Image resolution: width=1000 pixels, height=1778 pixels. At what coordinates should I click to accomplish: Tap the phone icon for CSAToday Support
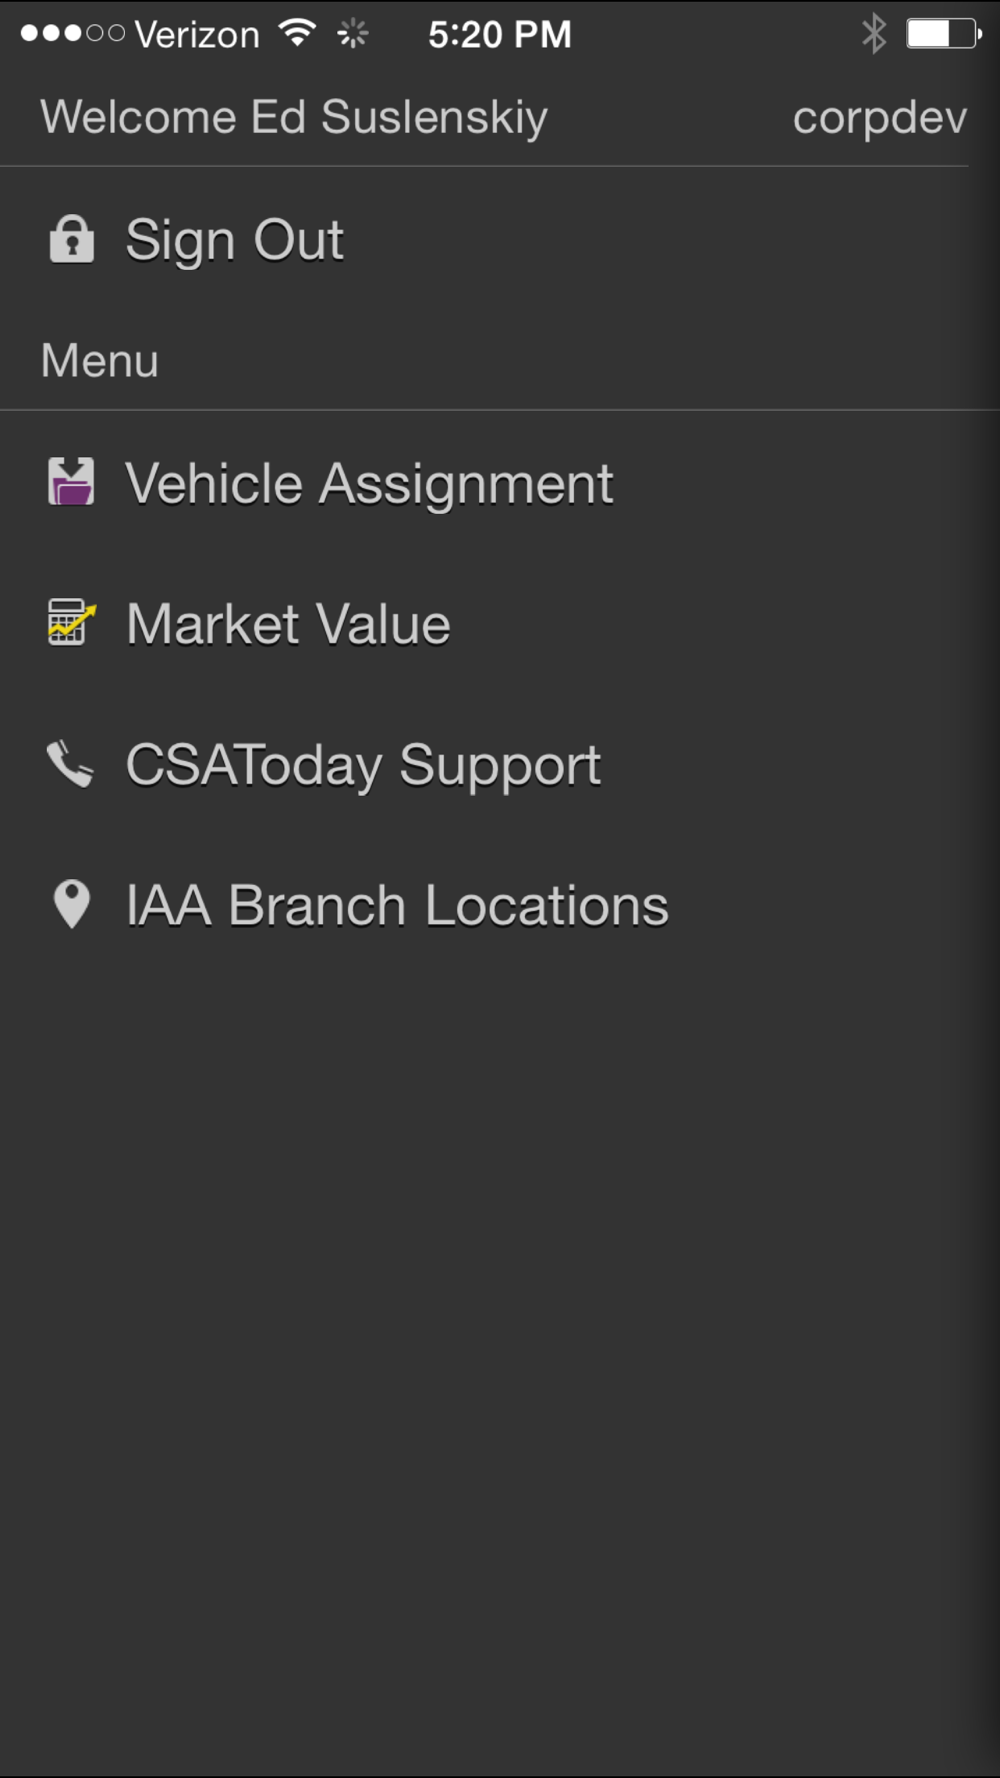pyautogui.click(x=70, y=764)
